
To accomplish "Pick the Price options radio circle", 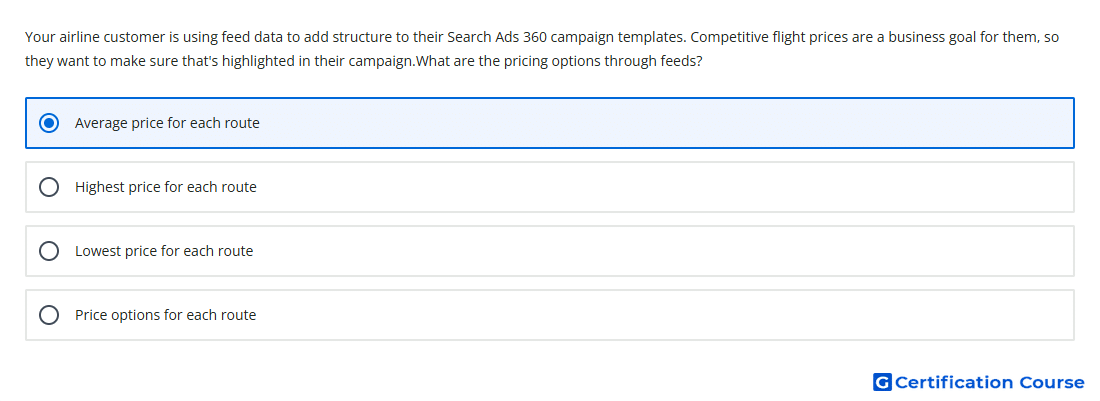I will (x=49, y=315).
